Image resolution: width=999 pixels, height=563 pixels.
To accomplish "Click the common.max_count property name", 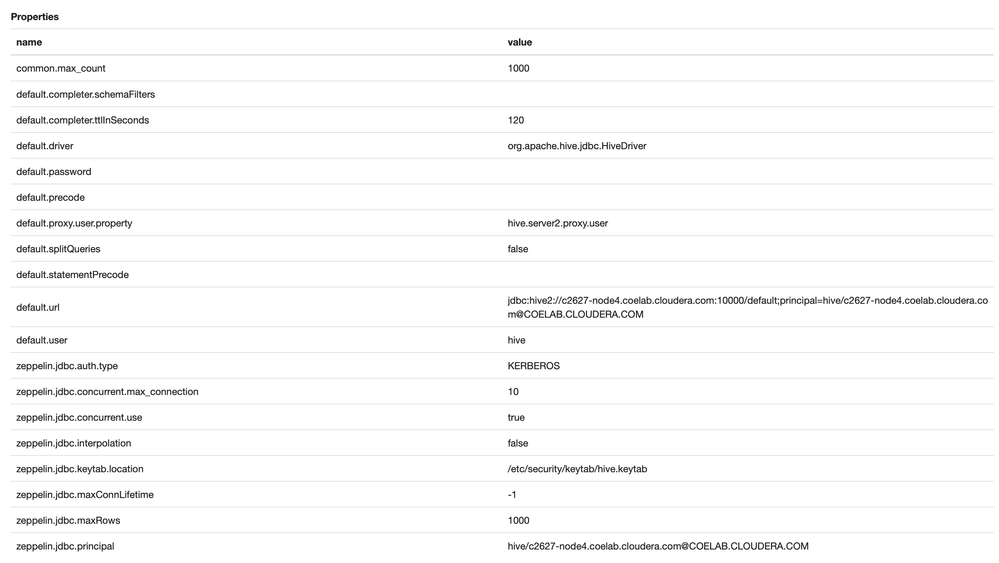I will 61,68.
